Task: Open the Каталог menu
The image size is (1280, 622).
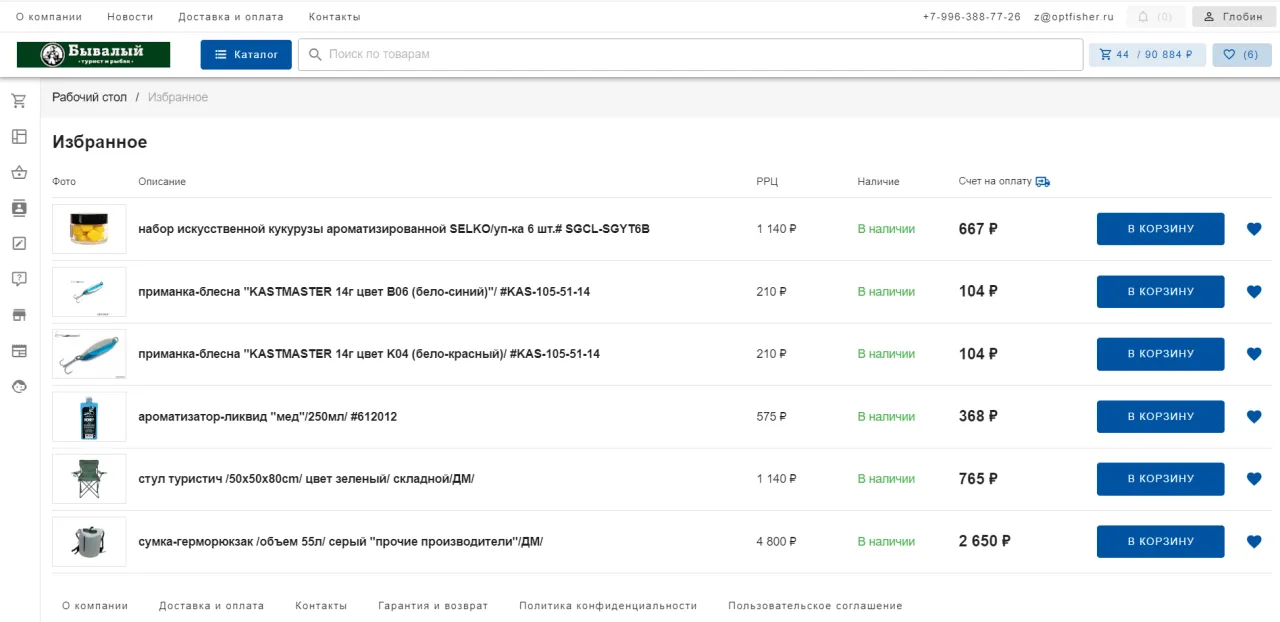Action: [x=246, y=54]
